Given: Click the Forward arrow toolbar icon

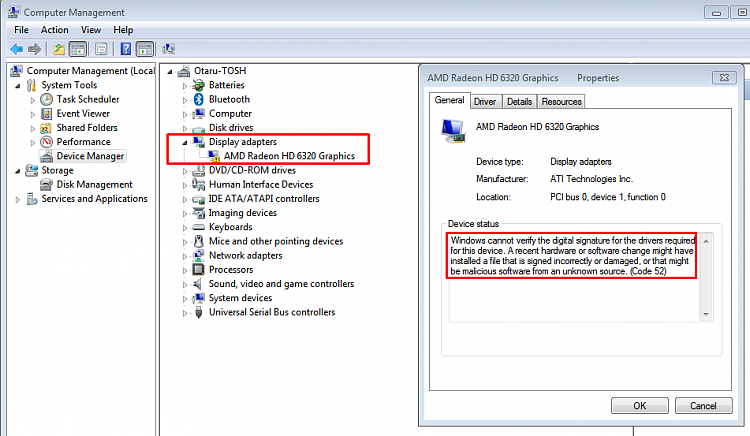Looking at the screenshot, I should pyautogui.click(x=34, y=49).
